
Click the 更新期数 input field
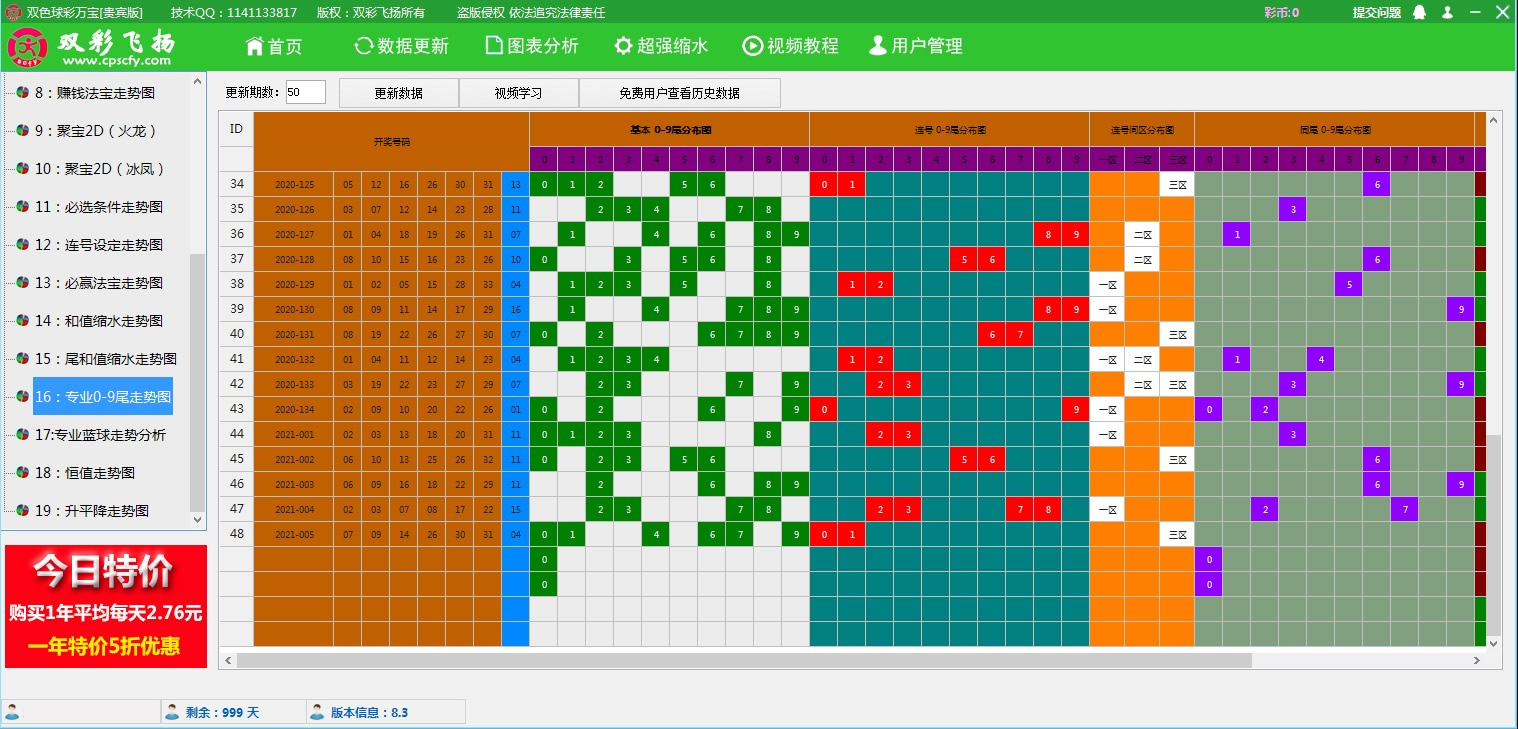pyautogui.click(x=305, y=92)
